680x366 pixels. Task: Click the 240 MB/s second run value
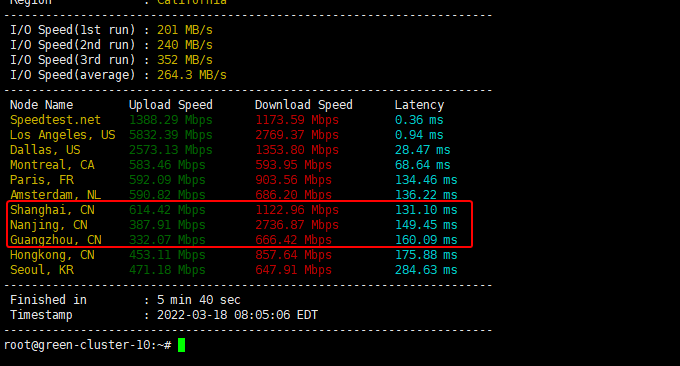[185, 45]
